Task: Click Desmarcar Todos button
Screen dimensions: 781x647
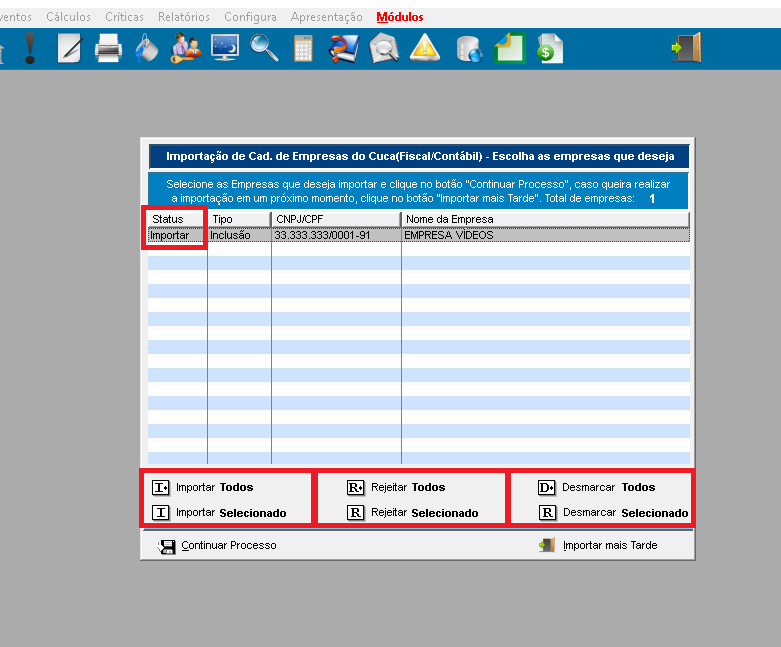Action: 597,487
